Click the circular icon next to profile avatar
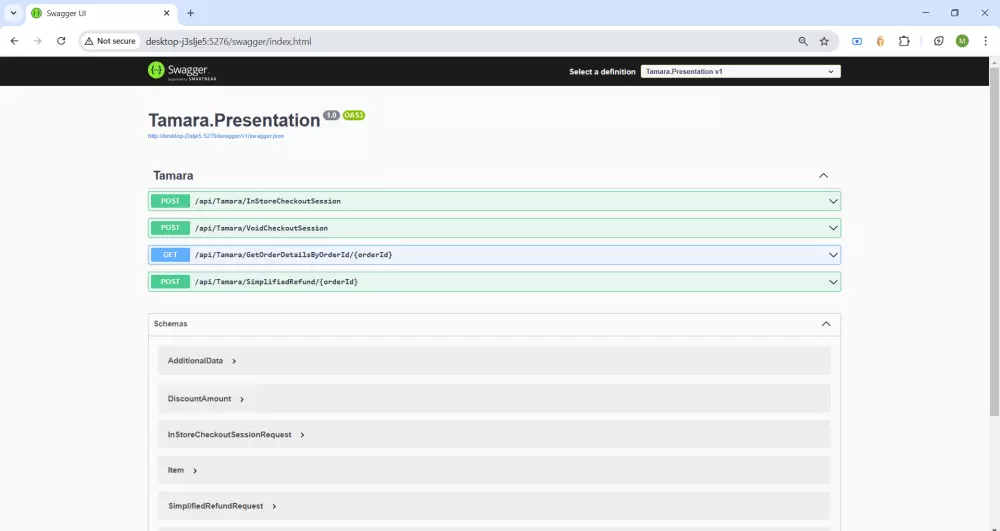 pyautogui.click(x=938, y=41)
